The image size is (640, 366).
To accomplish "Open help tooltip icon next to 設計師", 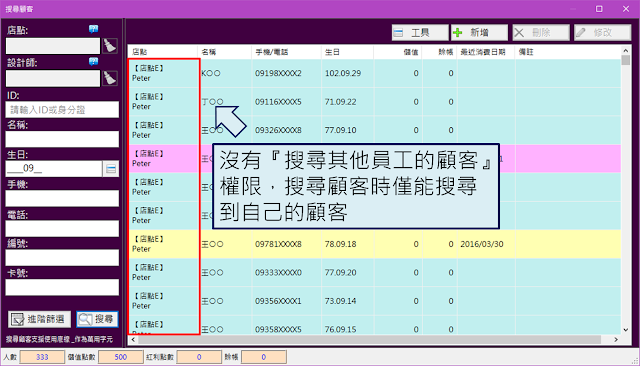I will pyautogui.click(x=93, y=62).
